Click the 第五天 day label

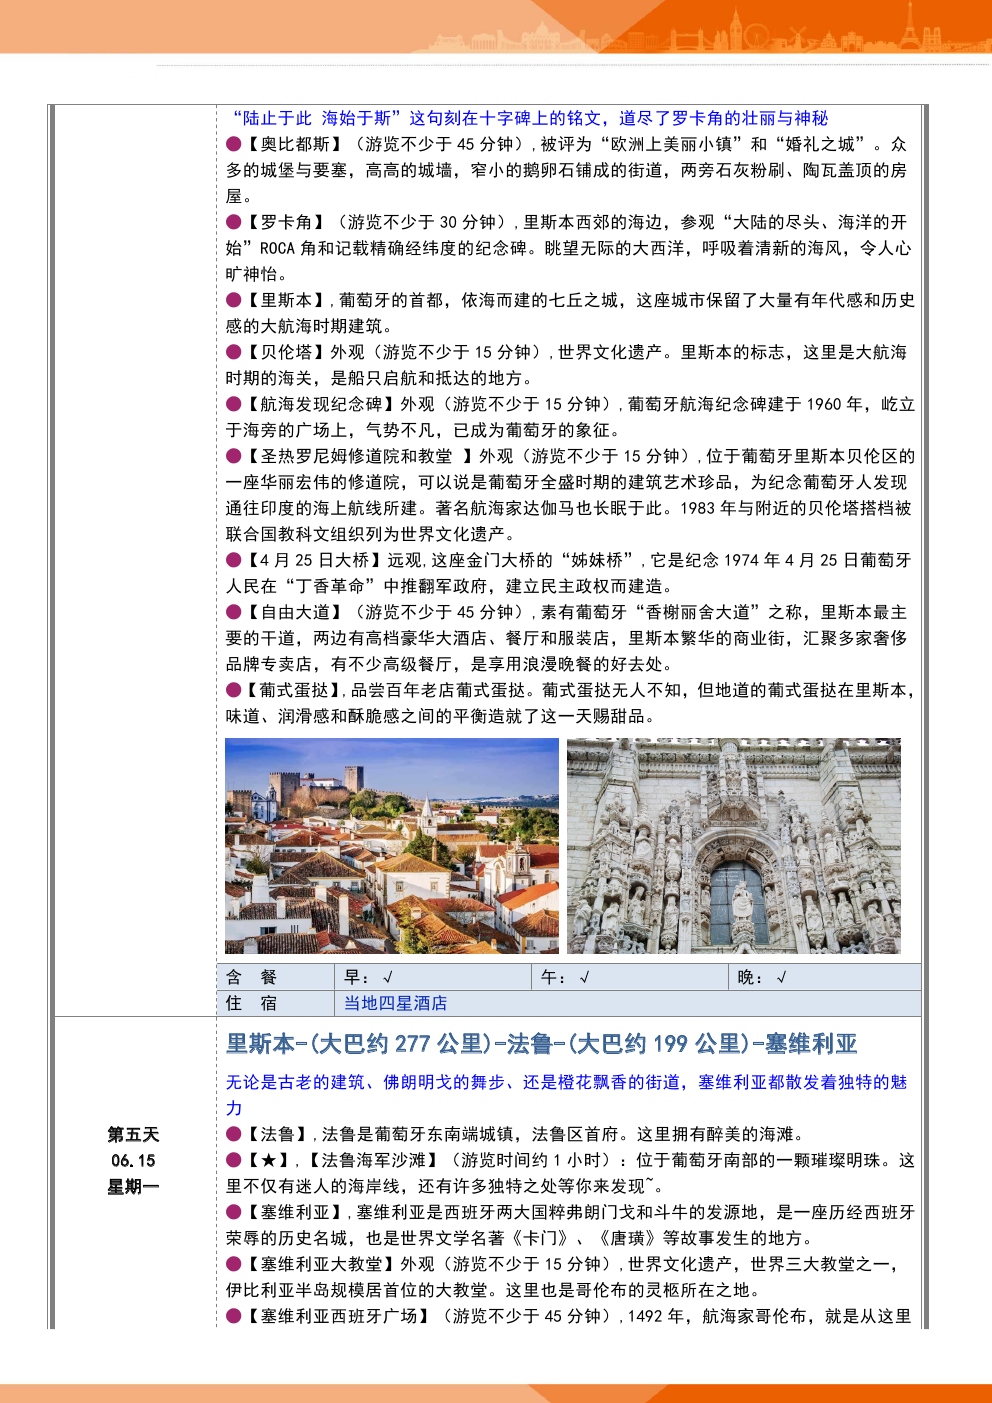coord(133,1134)
